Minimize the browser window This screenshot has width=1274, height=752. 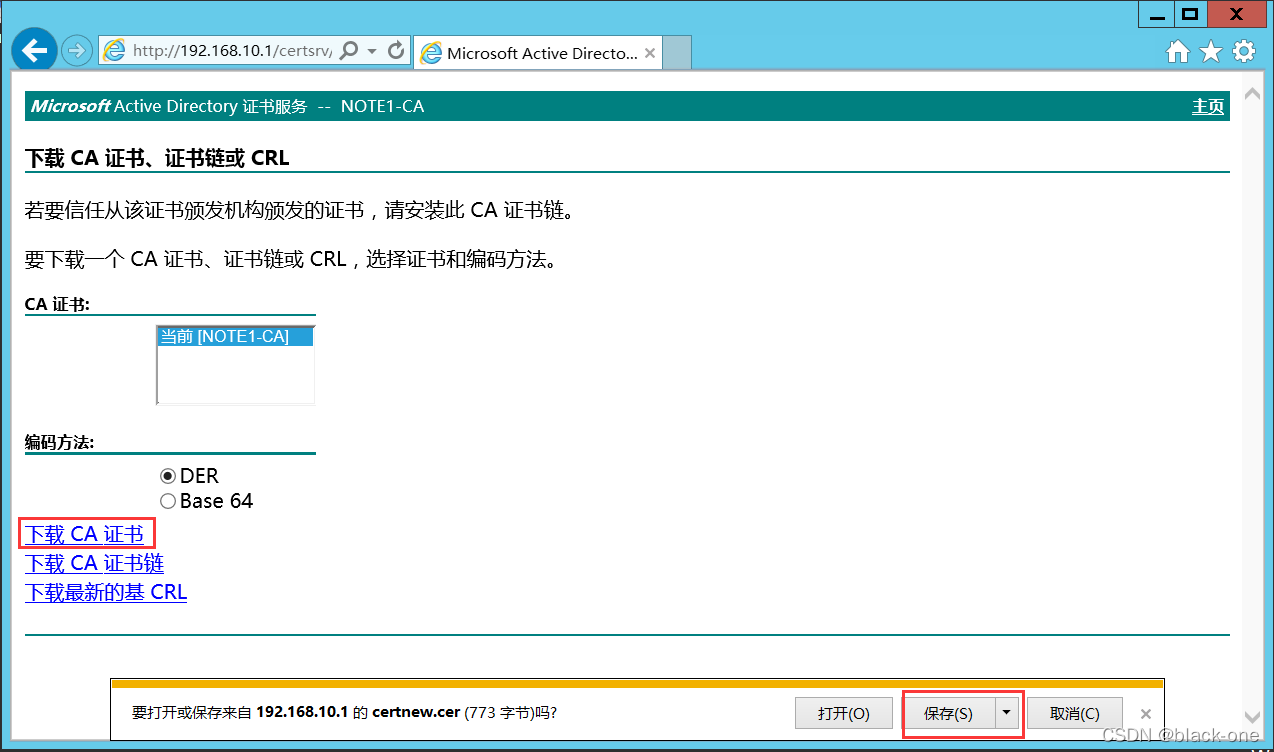(x=1155, y=14)
